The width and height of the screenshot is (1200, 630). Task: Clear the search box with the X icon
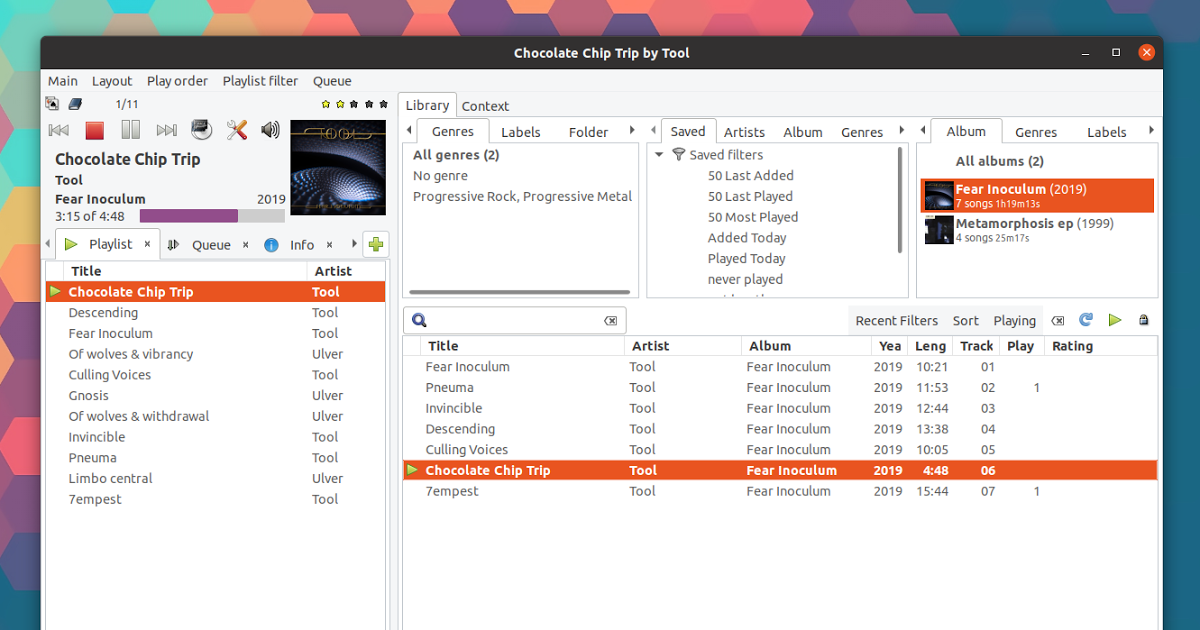click(x=611, y=321)
